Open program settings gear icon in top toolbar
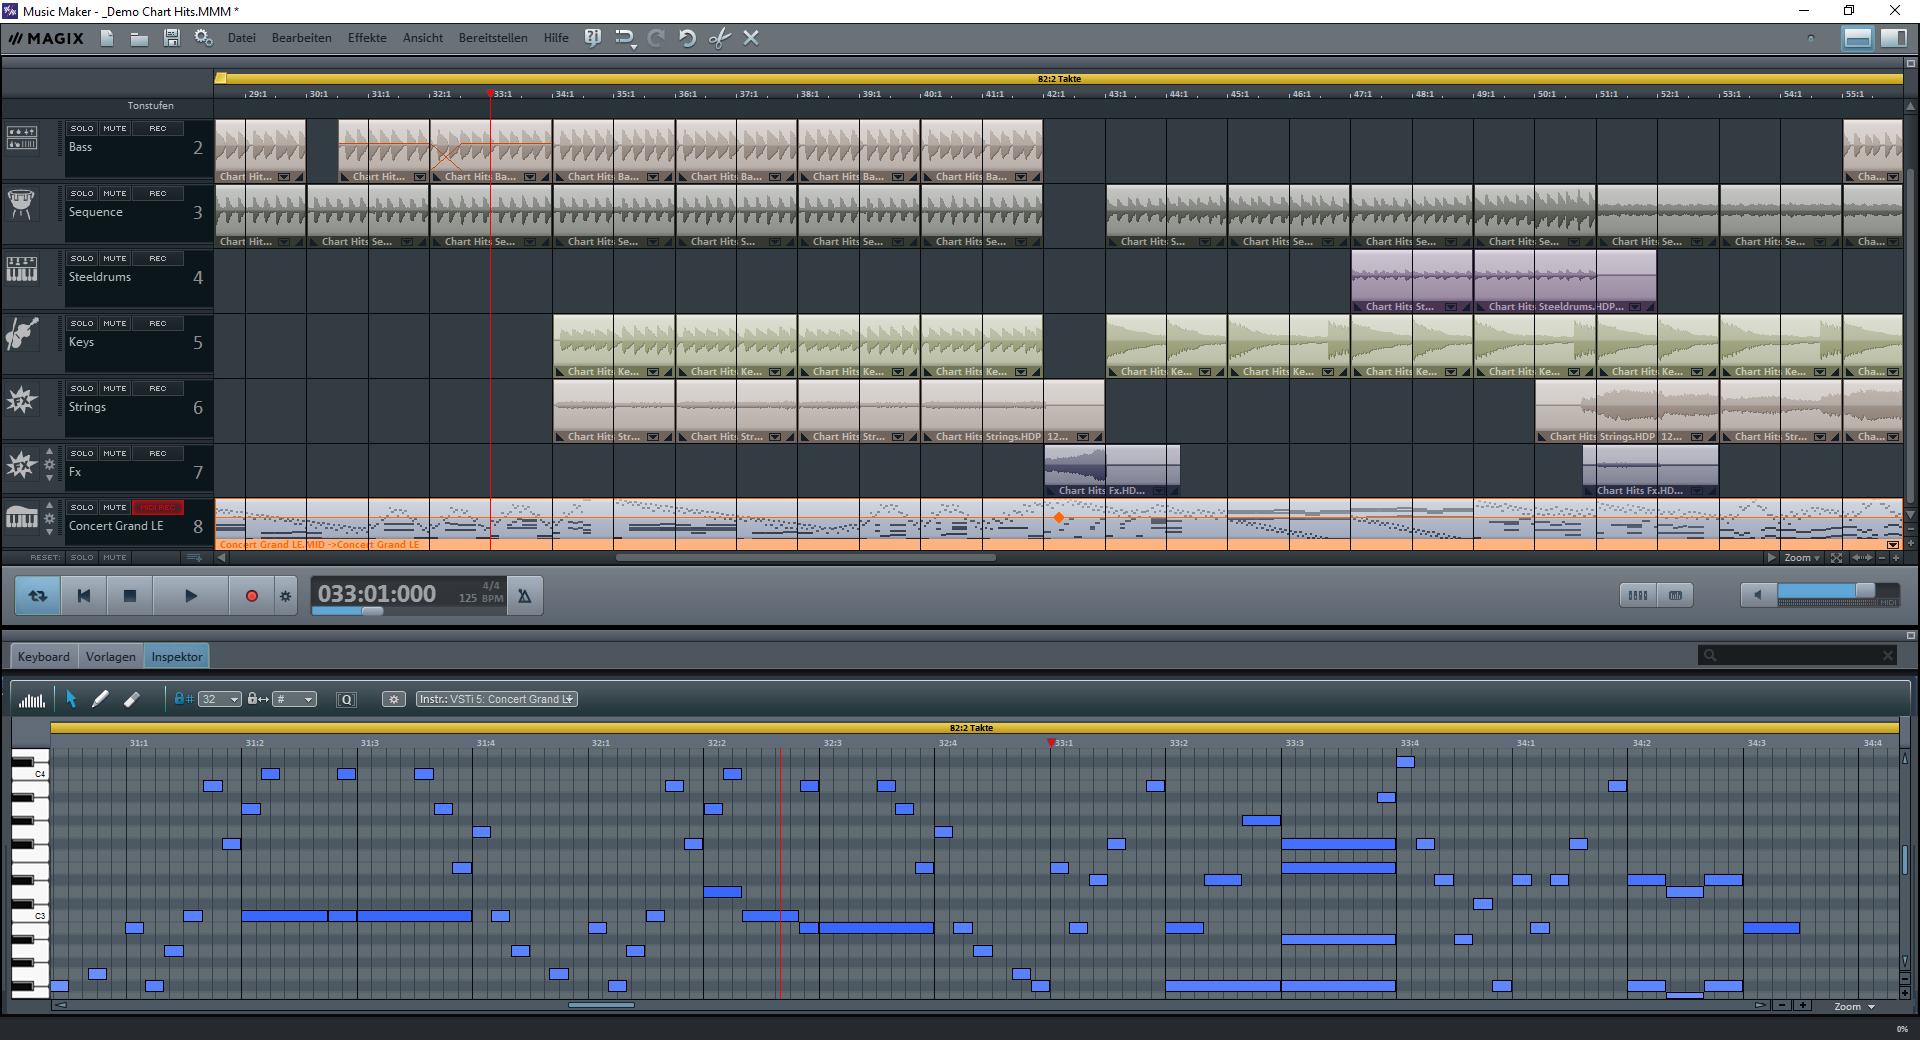 click(203, 38)
